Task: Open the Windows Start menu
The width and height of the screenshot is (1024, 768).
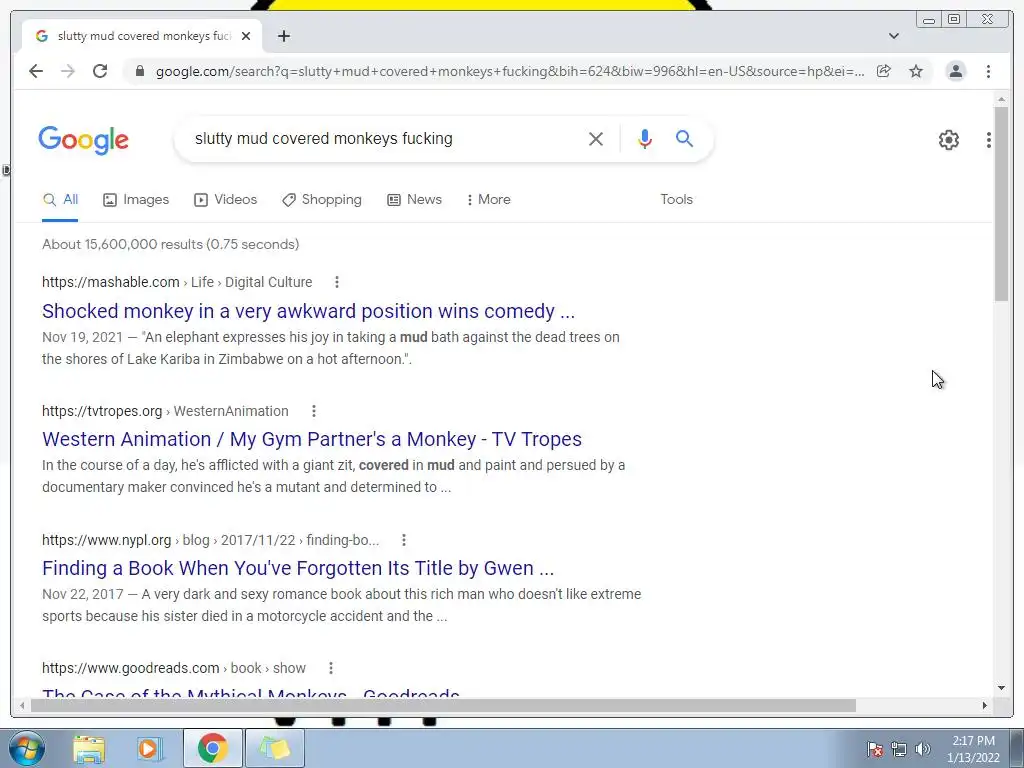Action: (x=27, y=748)
